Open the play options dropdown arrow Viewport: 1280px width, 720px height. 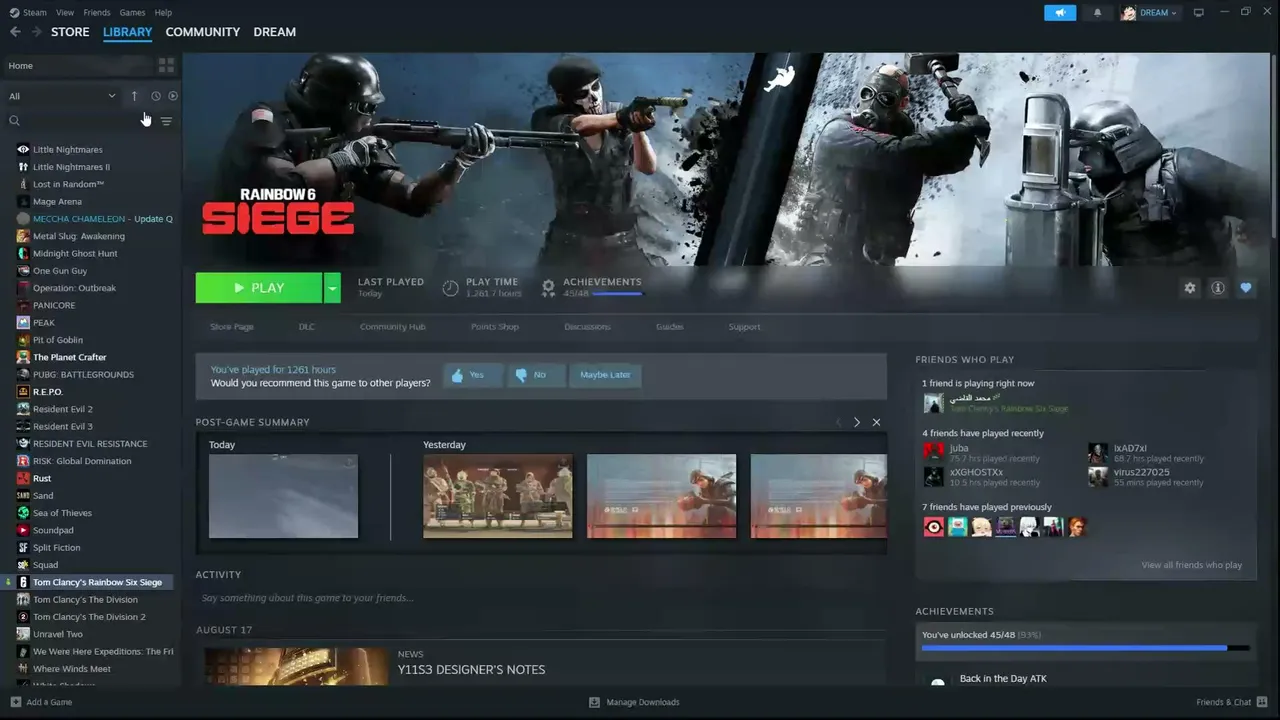[x=332, y=288]
